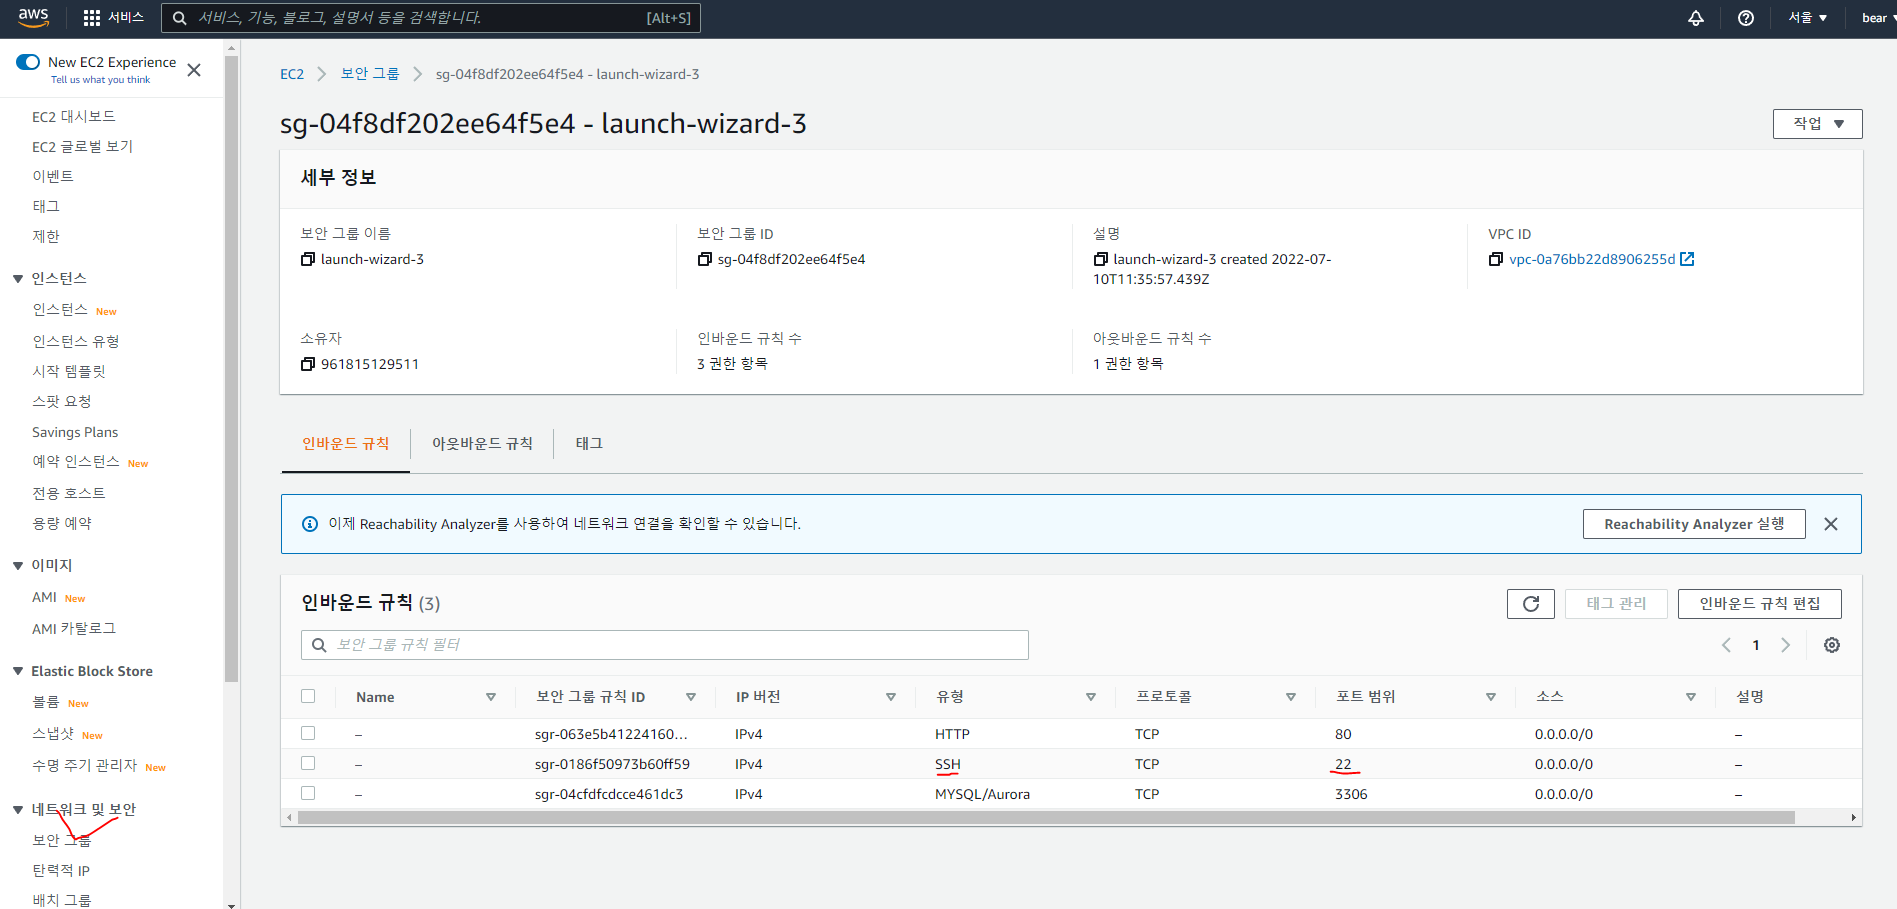Sort by Name column arrow
Screen dimensions: 1897x909
point(491,697)
